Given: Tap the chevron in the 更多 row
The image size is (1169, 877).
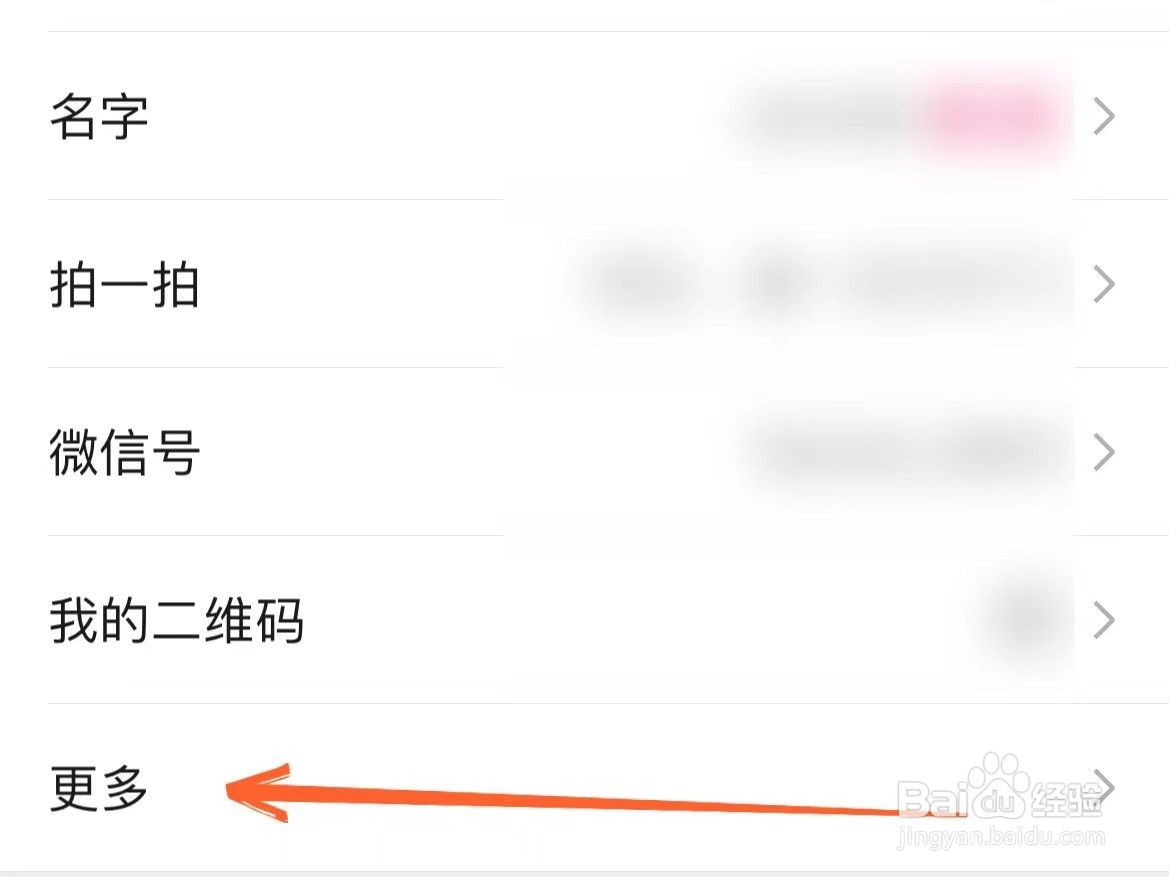Looking at the screenshot, I should coord(1106,788).
